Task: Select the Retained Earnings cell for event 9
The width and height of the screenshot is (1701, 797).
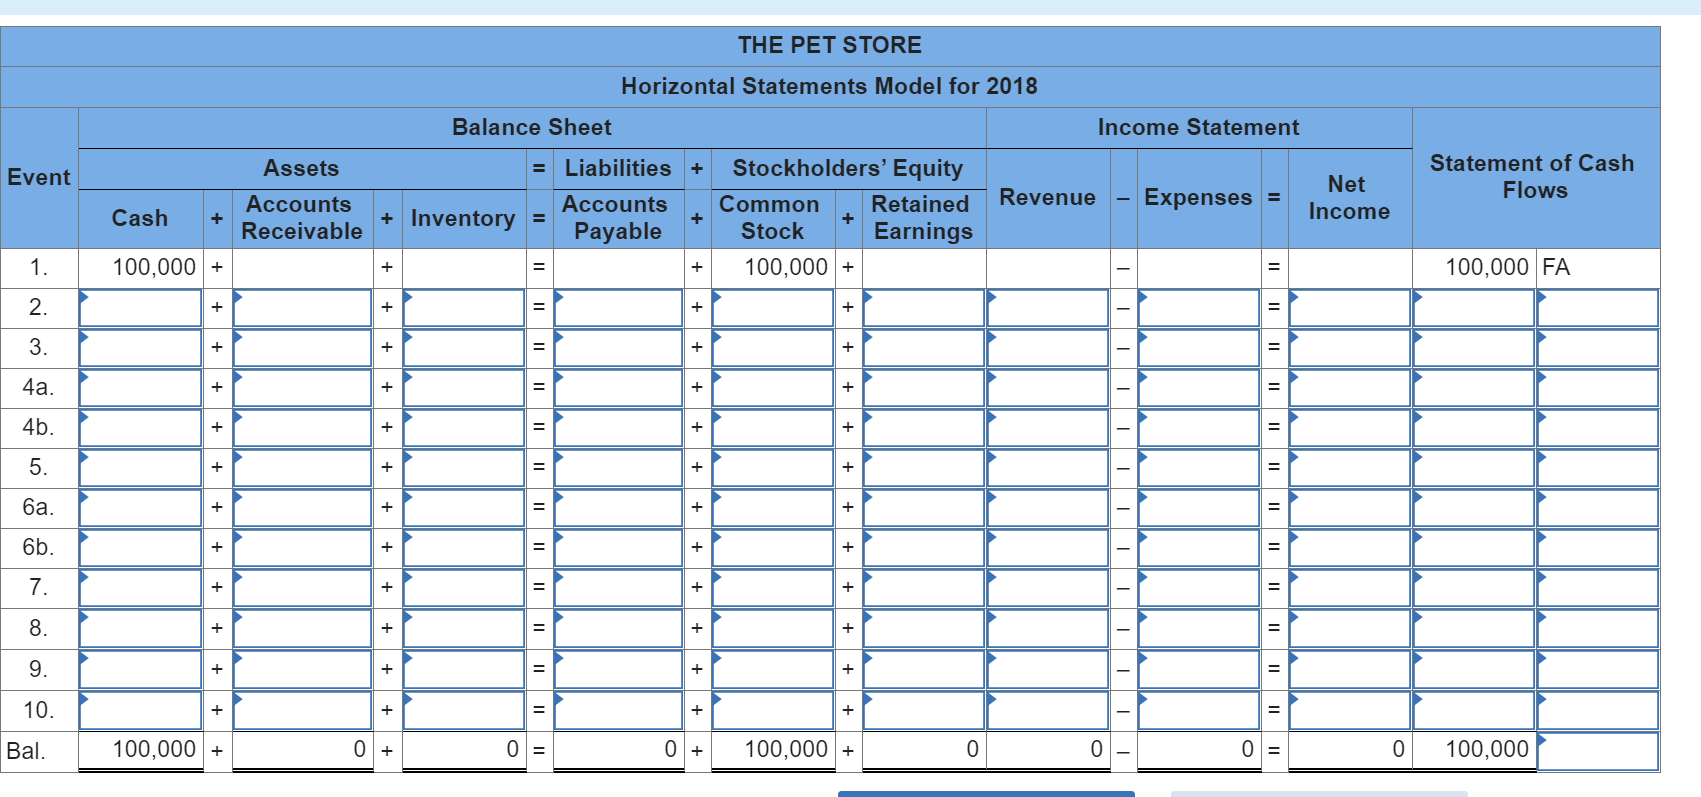Action: pos(924,670)
